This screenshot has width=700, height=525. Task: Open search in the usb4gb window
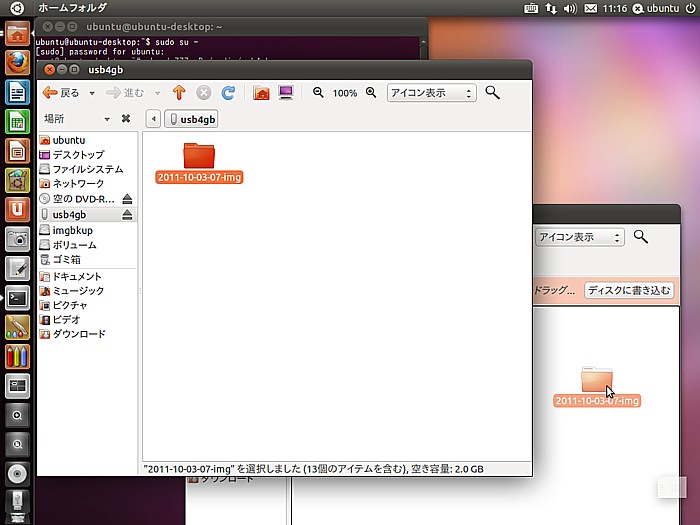492,93
